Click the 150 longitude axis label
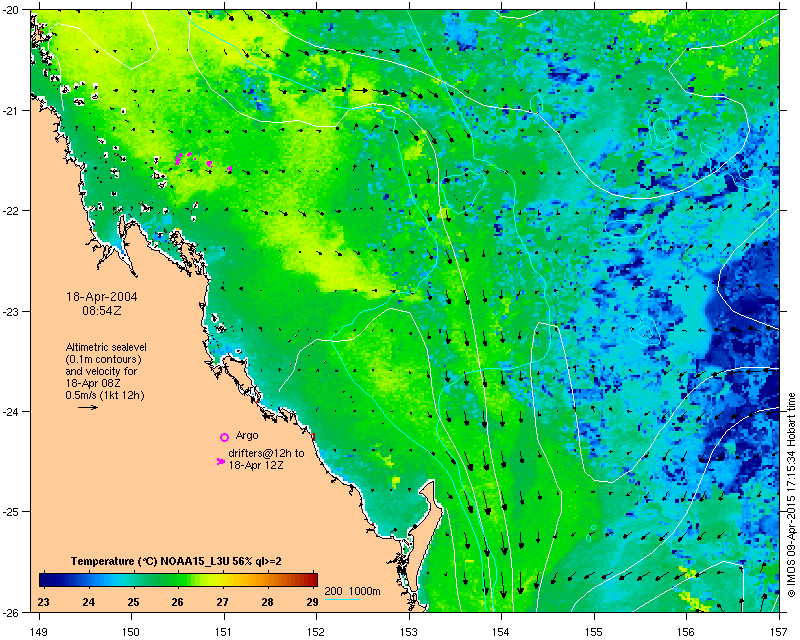 point(132,631)
